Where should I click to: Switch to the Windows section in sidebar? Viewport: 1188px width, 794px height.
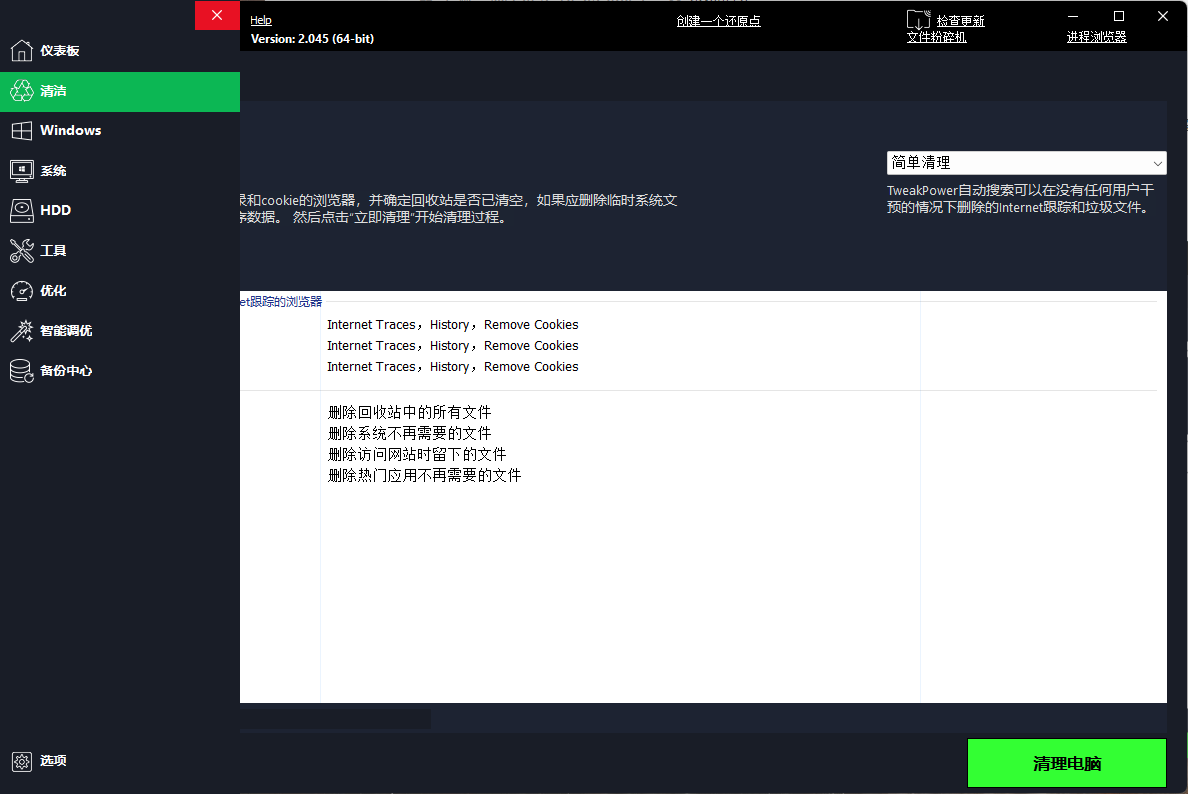point(21,130)
